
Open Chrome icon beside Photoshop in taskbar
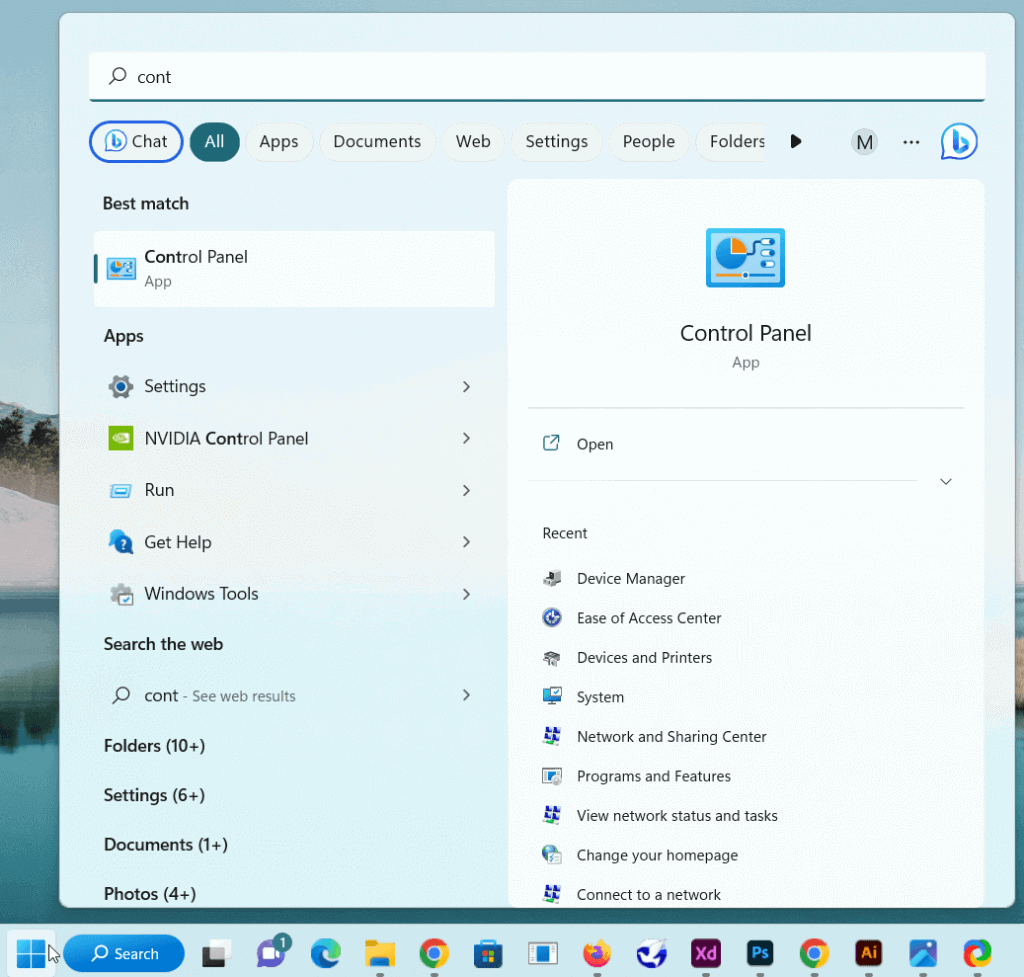tap(814, 954)
